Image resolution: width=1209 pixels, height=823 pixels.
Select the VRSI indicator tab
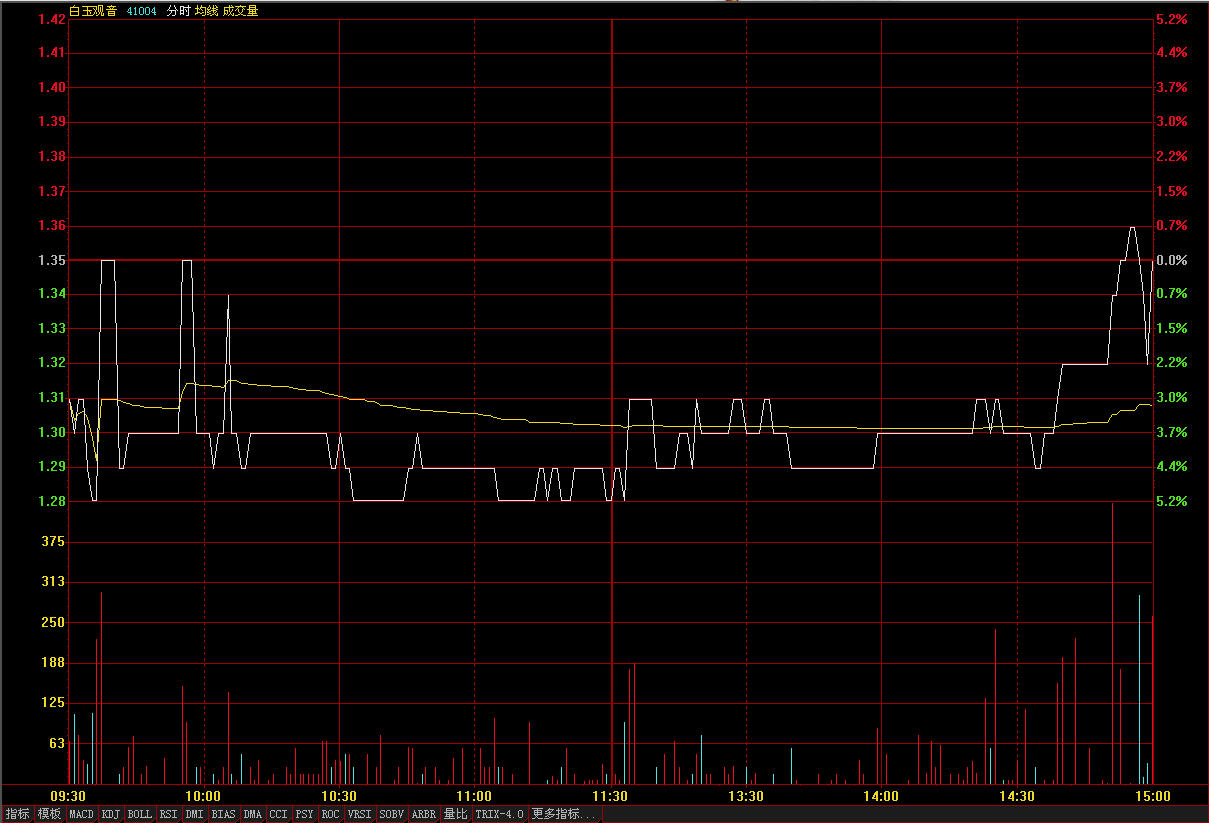[360, 814]
